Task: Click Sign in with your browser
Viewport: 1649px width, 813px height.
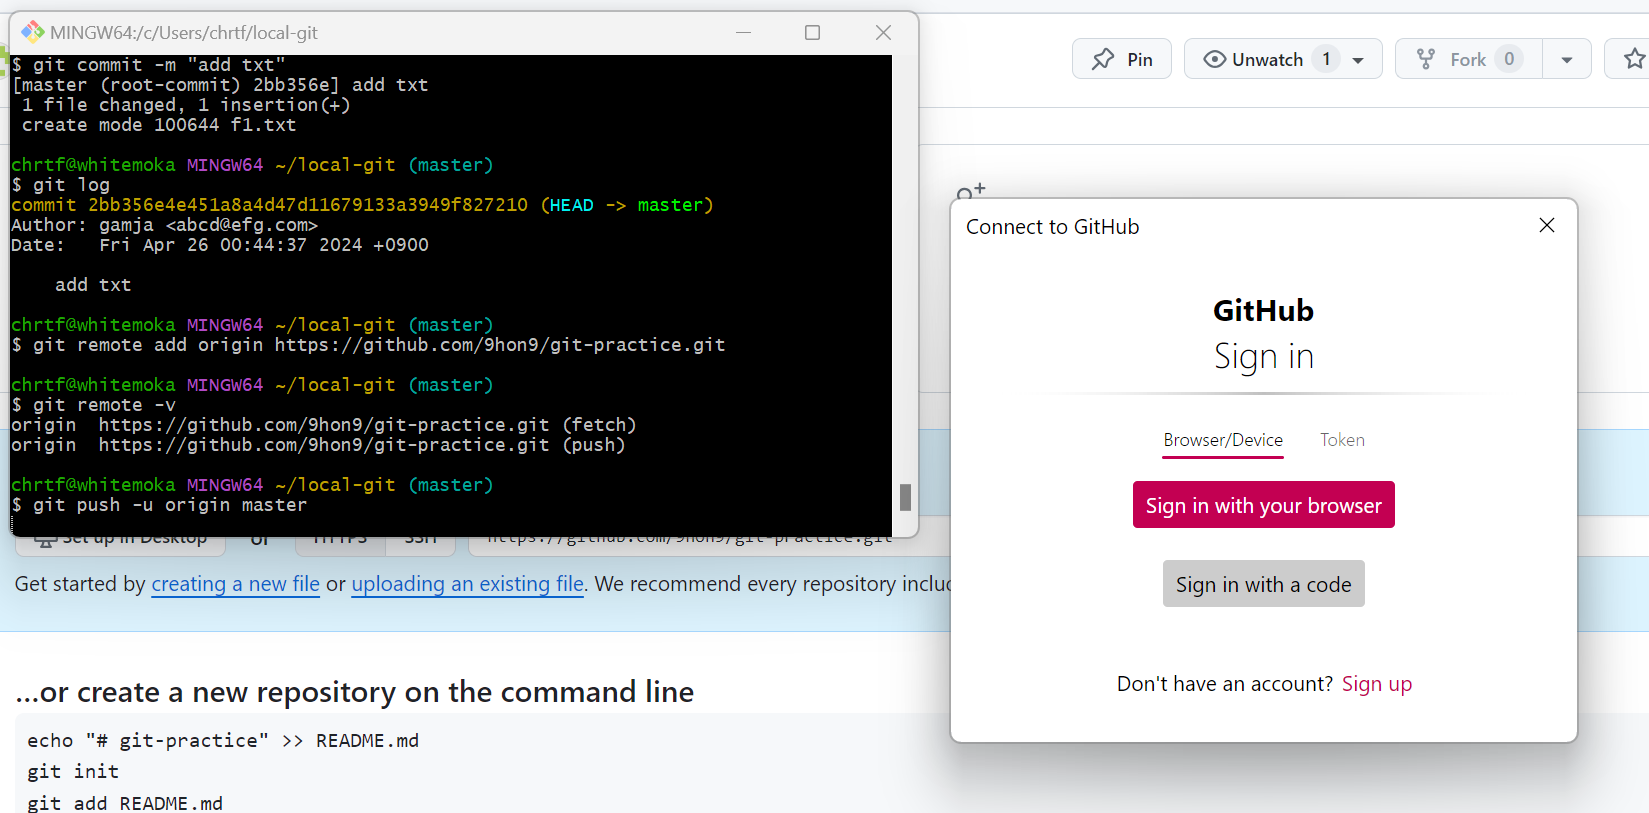Action: 1263,505
